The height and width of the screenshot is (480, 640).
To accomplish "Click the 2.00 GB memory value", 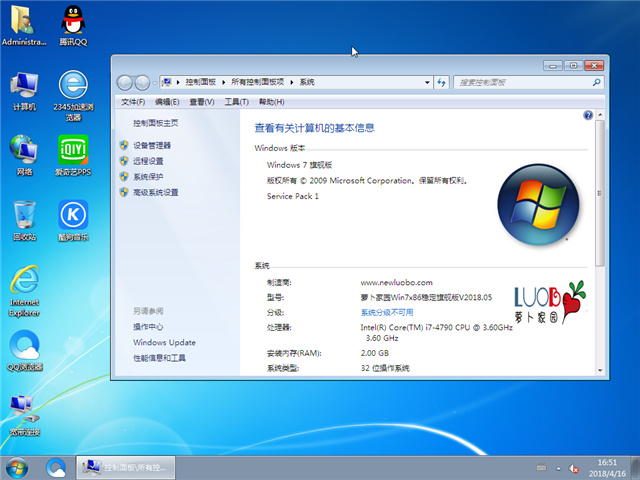I will [375, 353].
